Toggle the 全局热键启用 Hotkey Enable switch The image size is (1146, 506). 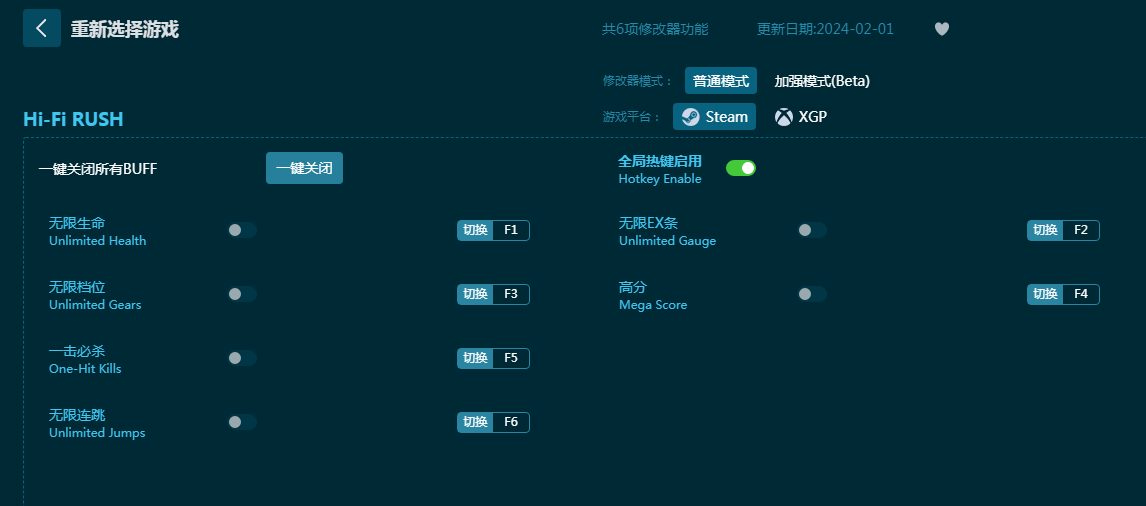pyautogui.click(x=740, y=168)
